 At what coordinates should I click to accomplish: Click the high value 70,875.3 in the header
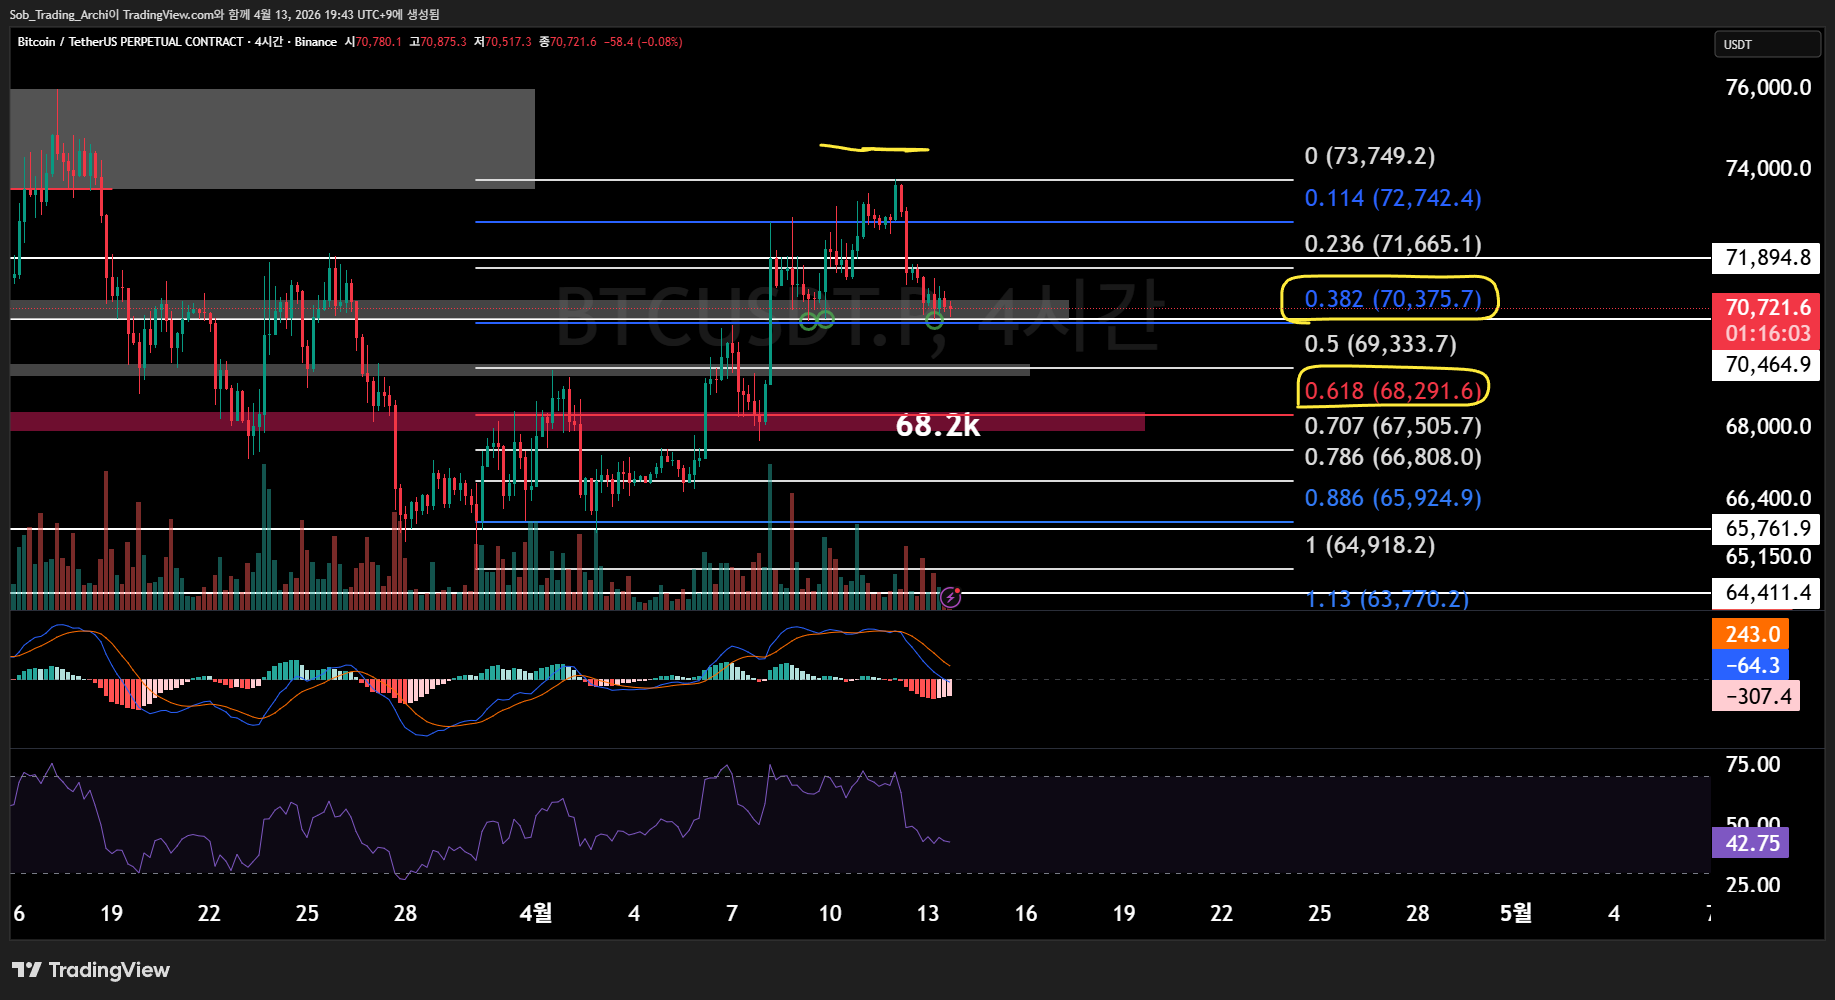point(443,42)
